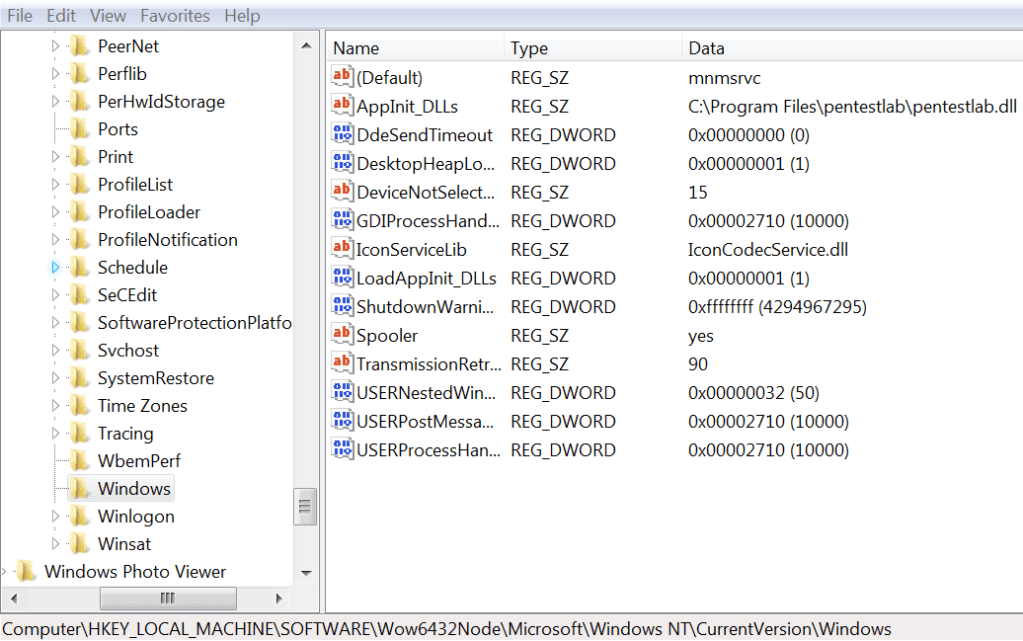Click the IconServiceLib string value icon
1023x641 pixels.
[x=342, y=249]
